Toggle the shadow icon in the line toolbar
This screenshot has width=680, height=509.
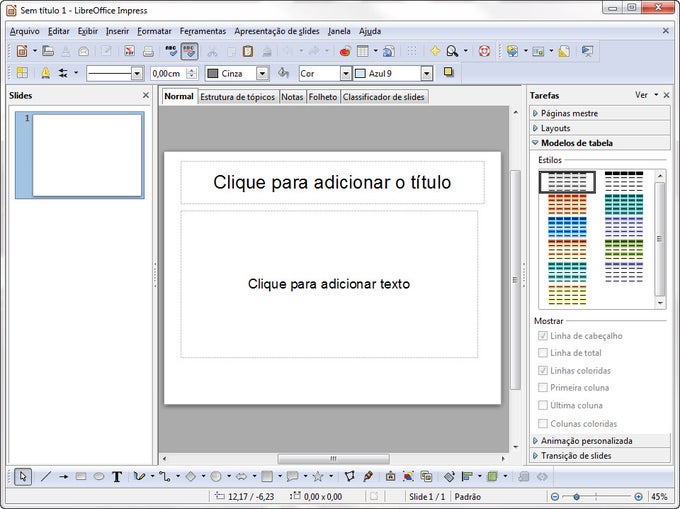(448, 72)
